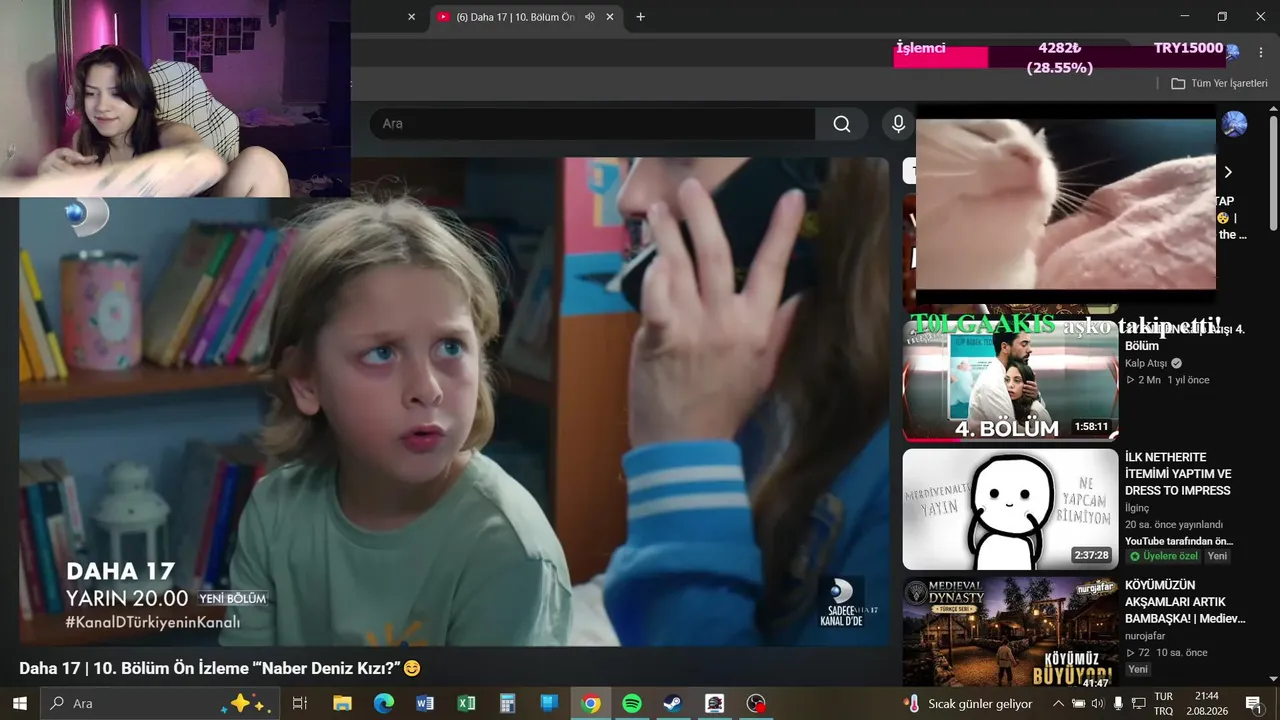The width and height of the screenshot is (1280, 720).
Task: Open the round recording app taskbar icon
Action: click(756, 703)
